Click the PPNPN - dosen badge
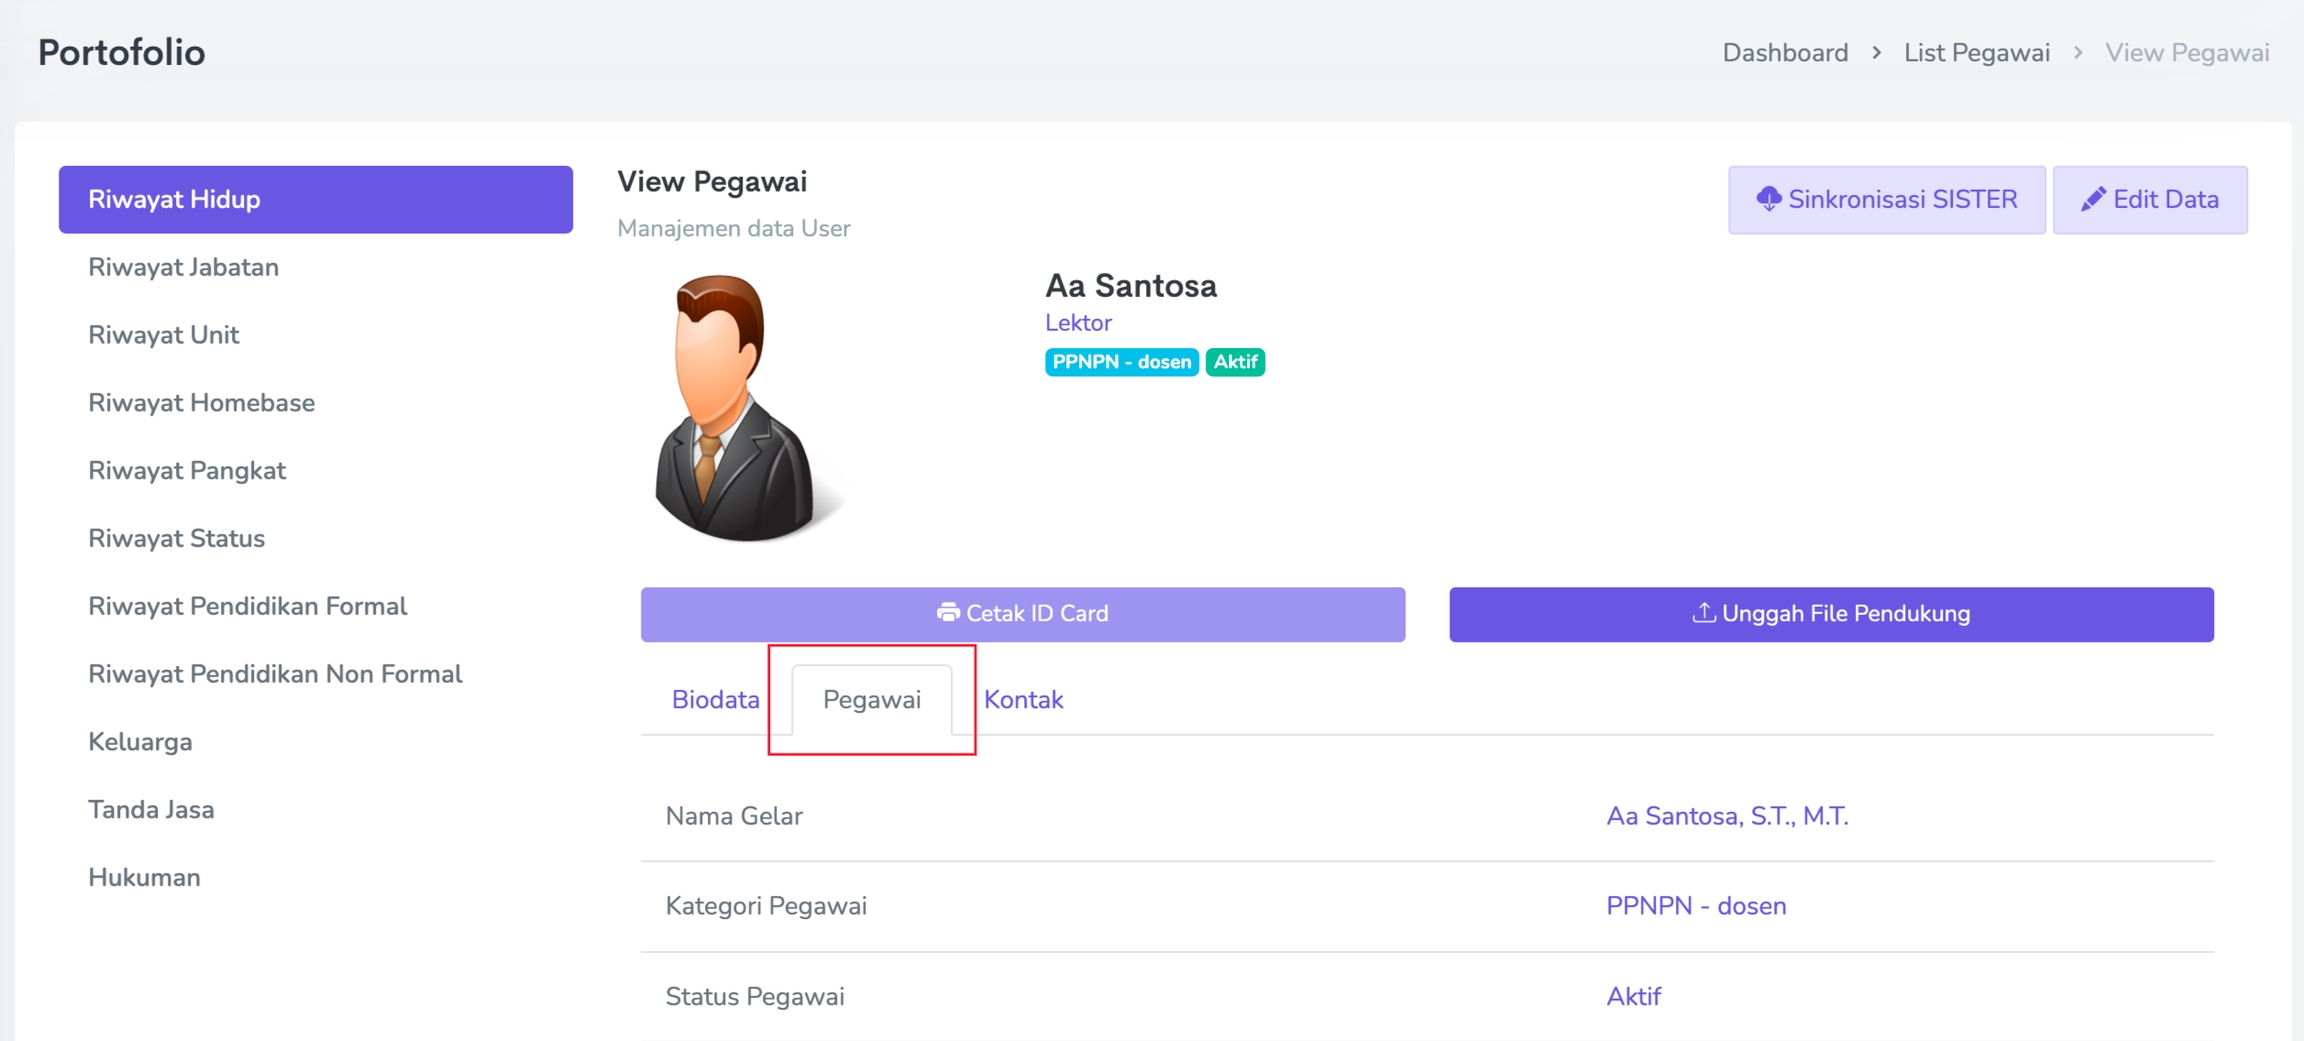This screenshot has height=1041, width=2304. [1121, 362]
